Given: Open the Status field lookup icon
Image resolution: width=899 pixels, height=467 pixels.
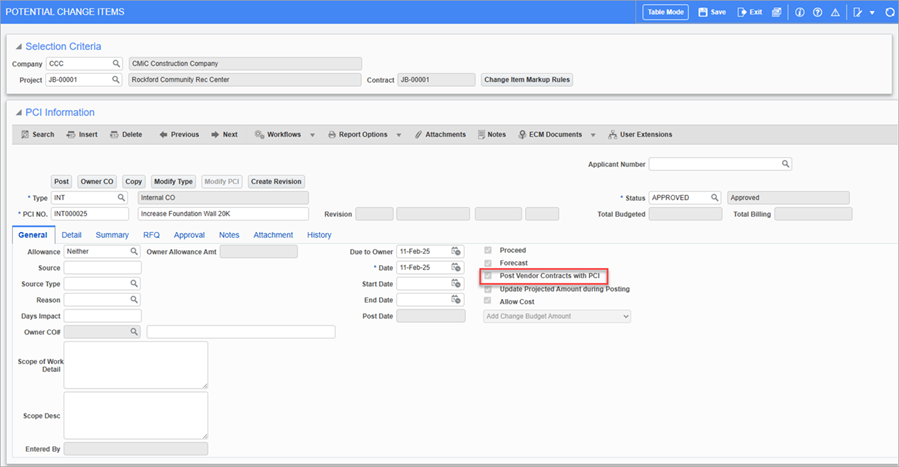Looking at the screenshot, I should point(715,198).
